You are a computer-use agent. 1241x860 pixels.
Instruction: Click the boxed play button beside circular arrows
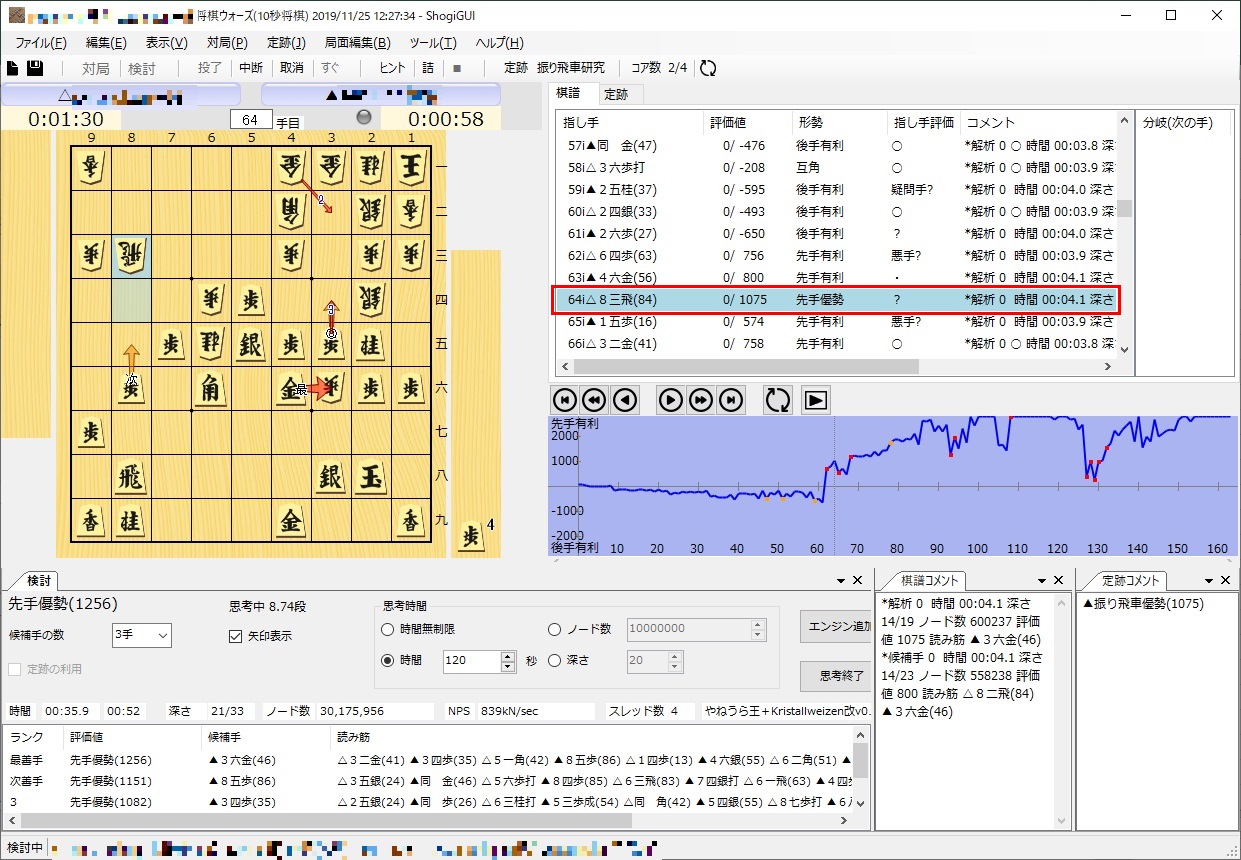816,400
